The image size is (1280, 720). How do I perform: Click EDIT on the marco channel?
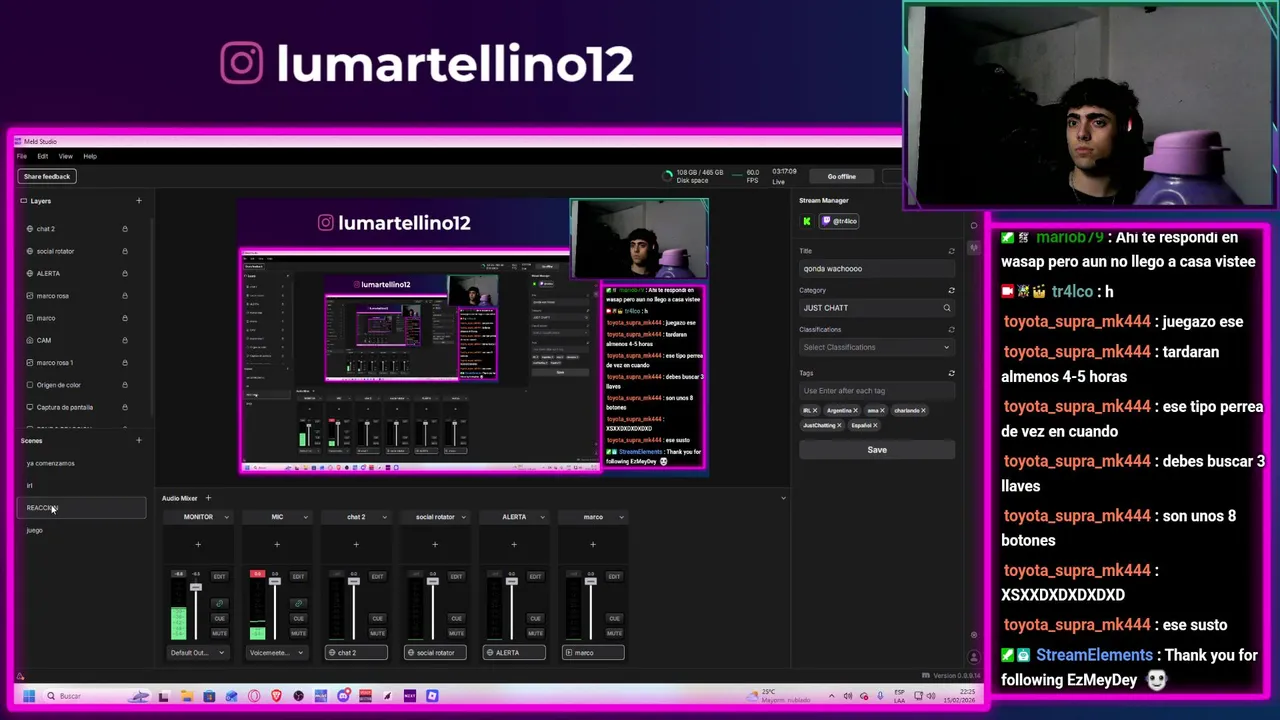coord(614,576)
